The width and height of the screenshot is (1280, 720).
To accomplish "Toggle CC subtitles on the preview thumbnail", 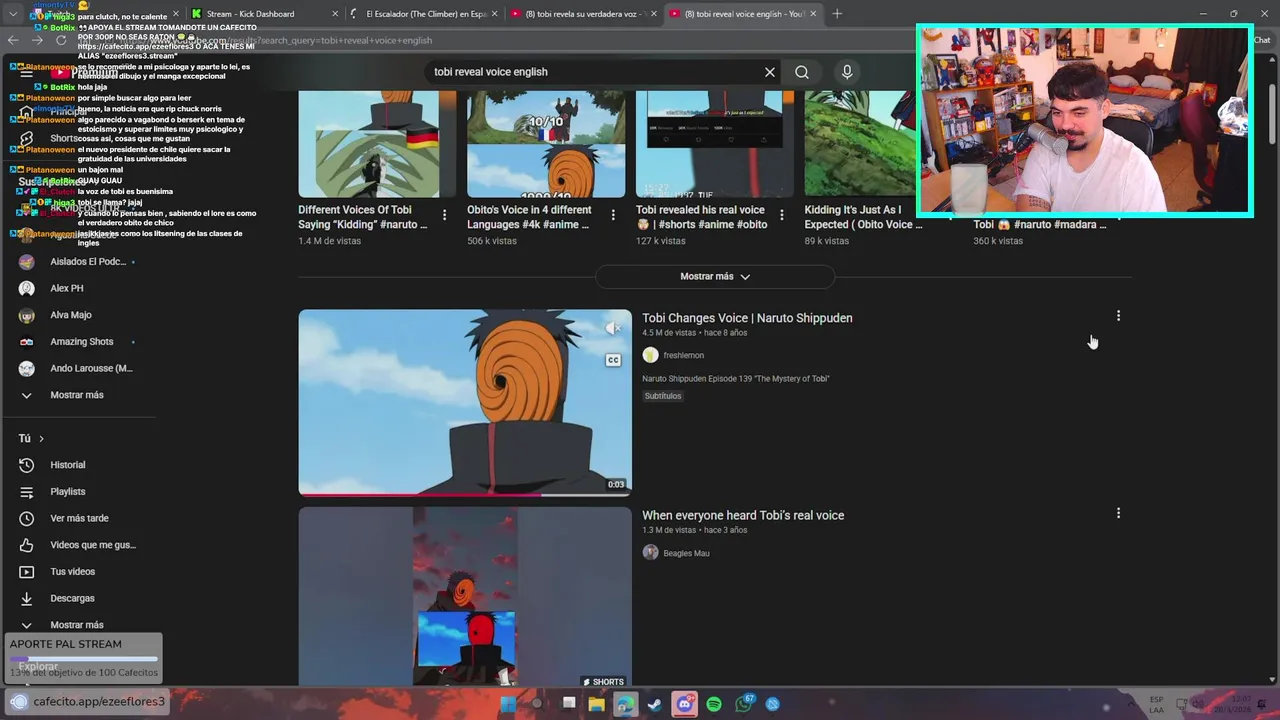I will (x=613, y=360).
